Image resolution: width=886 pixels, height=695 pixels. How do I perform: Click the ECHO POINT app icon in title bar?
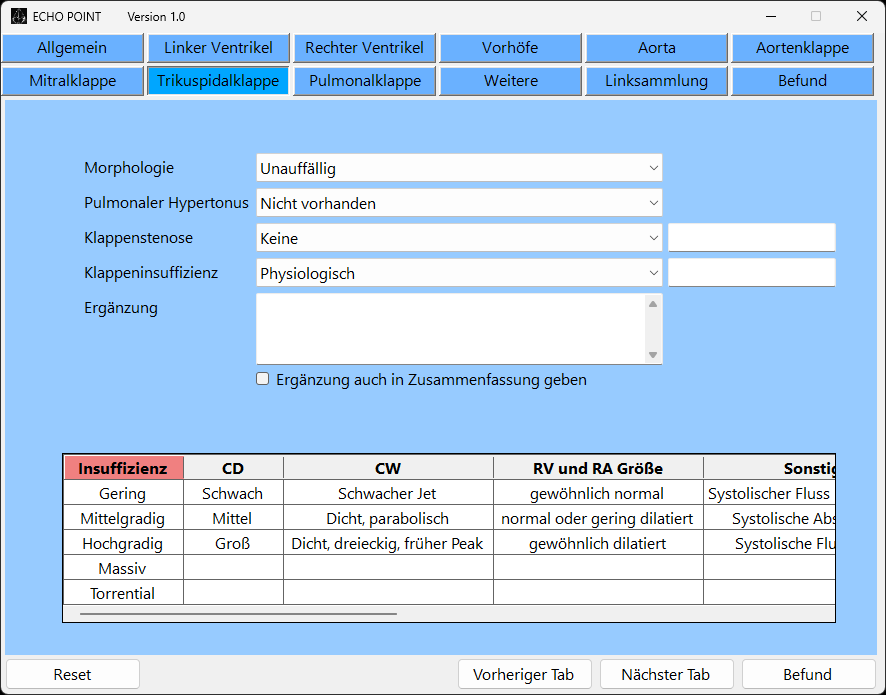tap(19, 16)
